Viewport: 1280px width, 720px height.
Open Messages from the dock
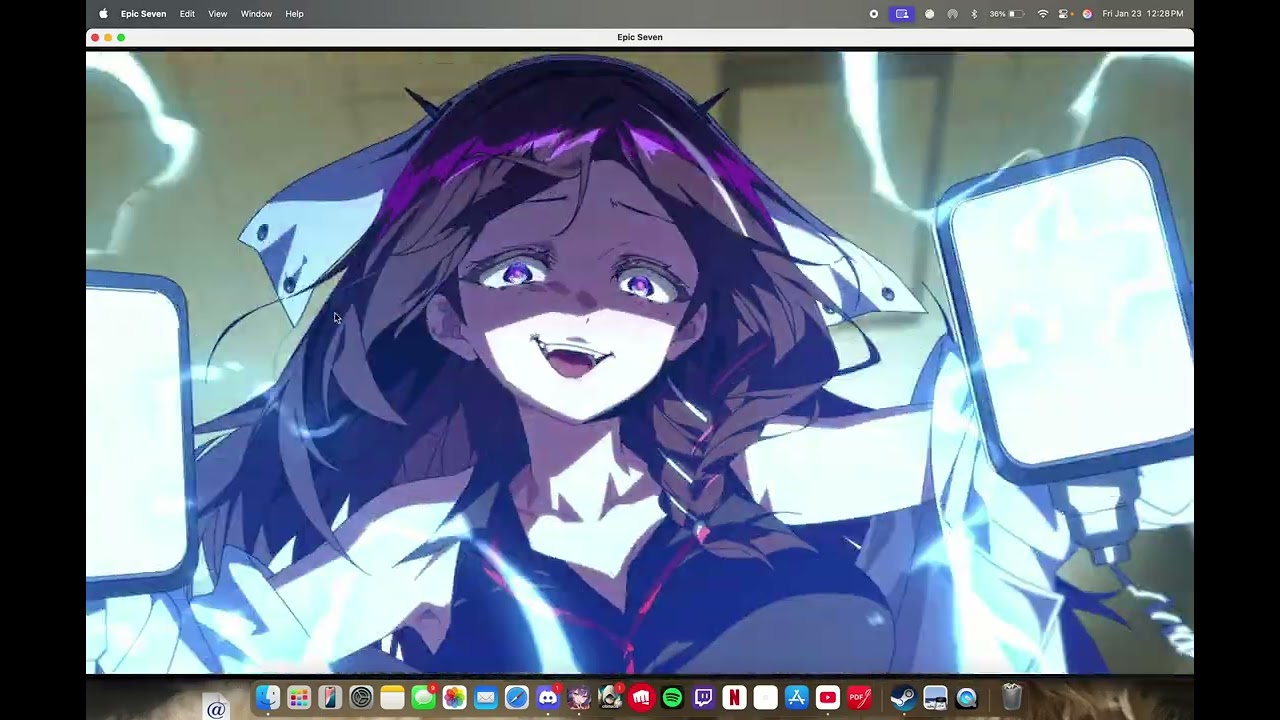(x=423, y=697)
